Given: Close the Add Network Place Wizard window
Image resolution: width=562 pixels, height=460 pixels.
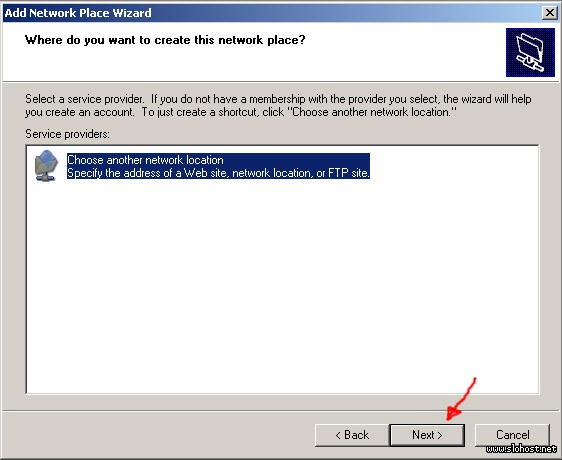Looking at the screenshot, I should (x=549, y=13).
